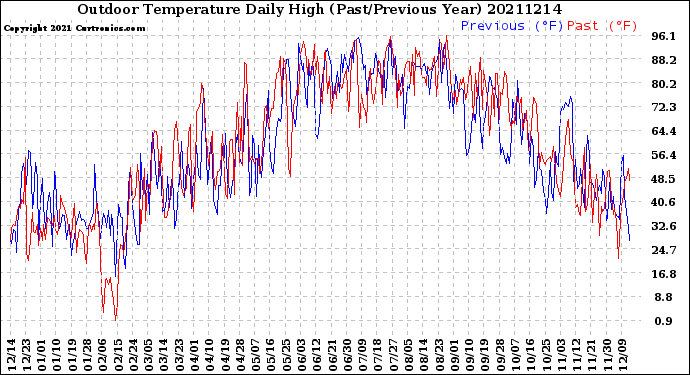The image size is (690, 375).
Task: Click the 04/28 x-axis date label
Action: (239, 355)
